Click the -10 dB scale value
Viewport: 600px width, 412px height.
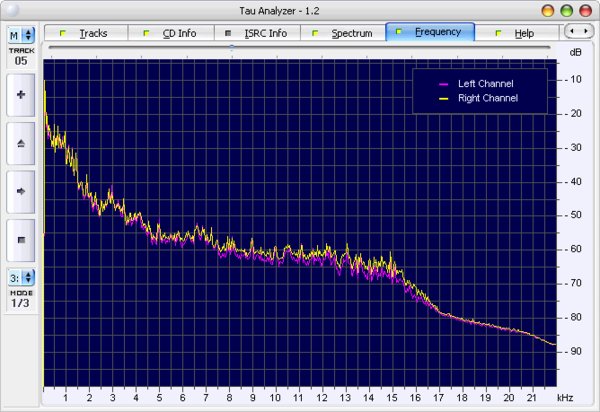pos(573,80)
